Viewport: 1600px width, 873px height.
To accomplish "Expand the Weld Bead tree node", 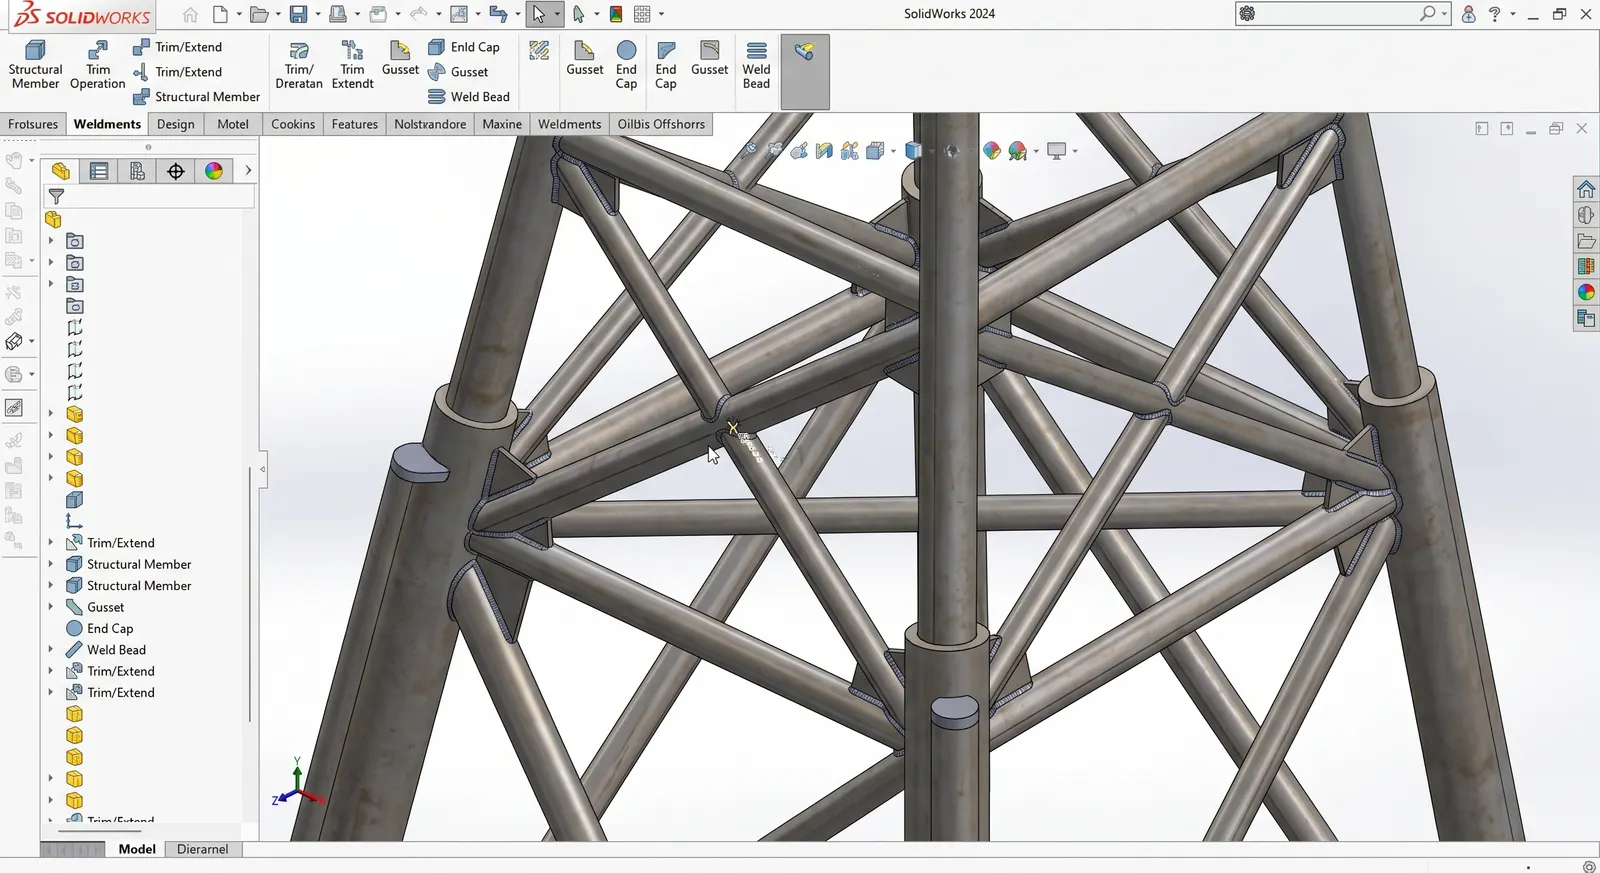I will tap(51, 650).
